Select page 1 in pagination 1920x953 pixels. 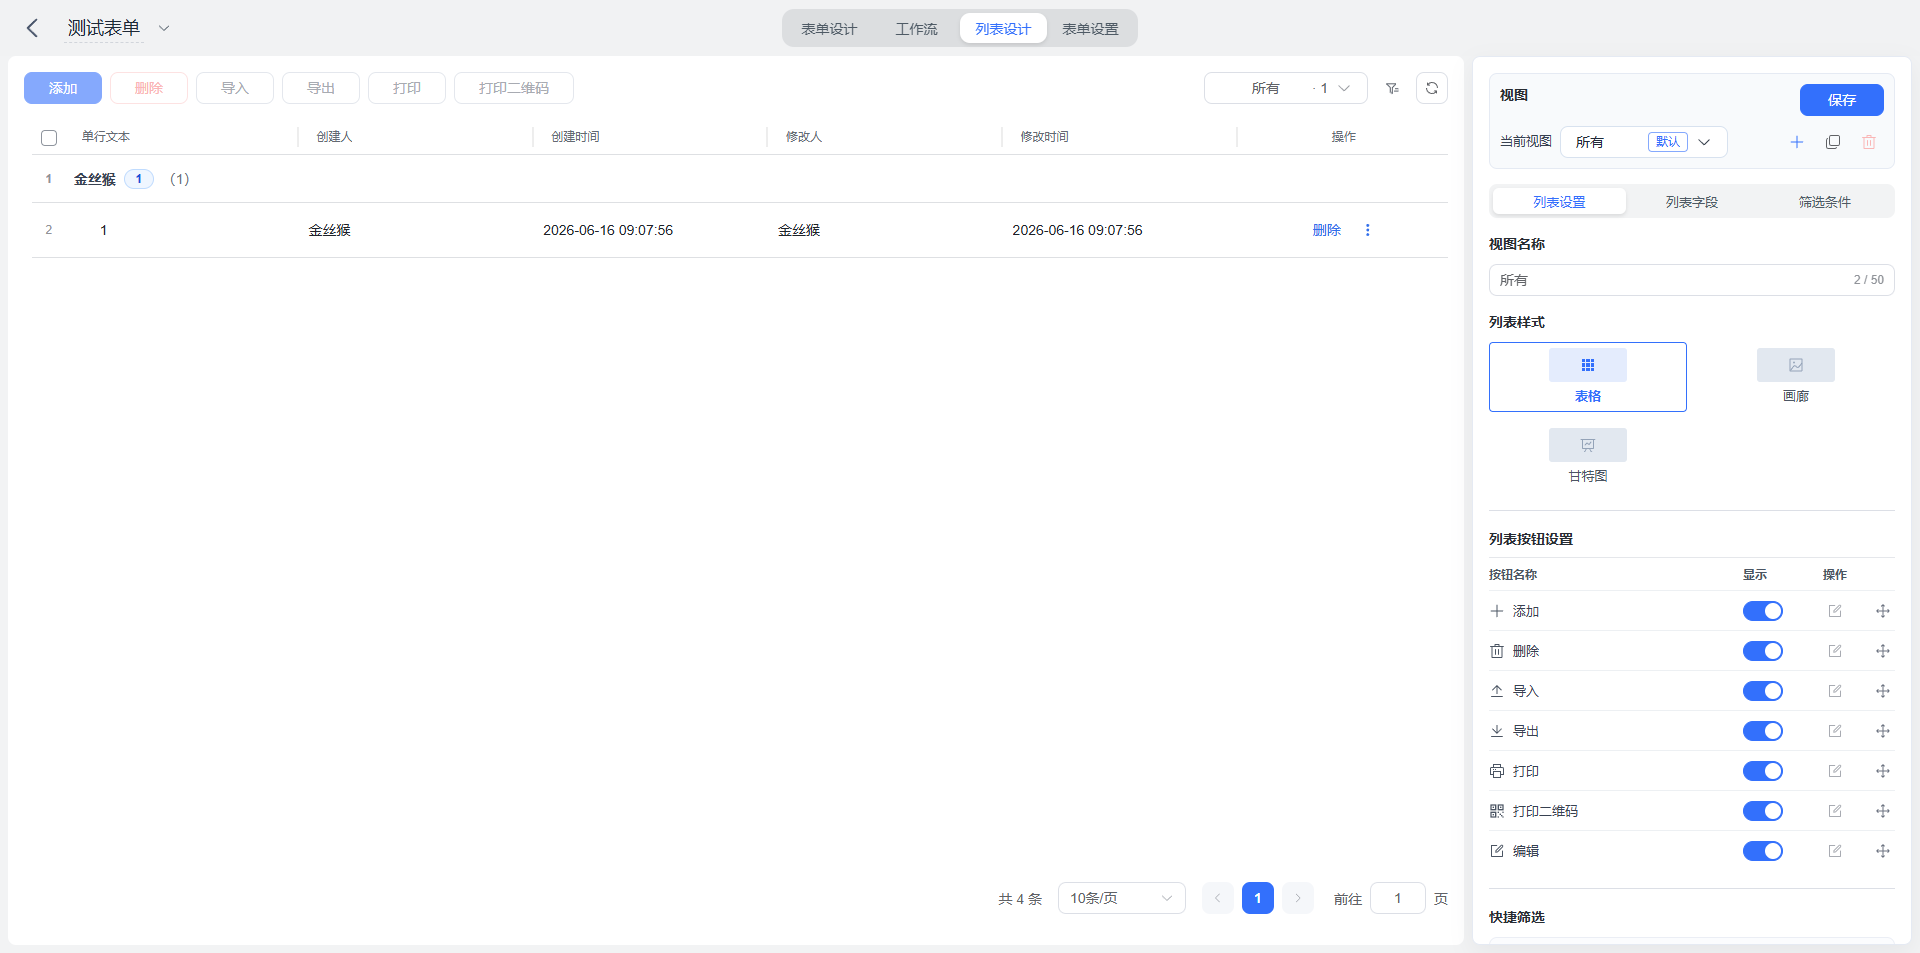[x=1258, y=898]
